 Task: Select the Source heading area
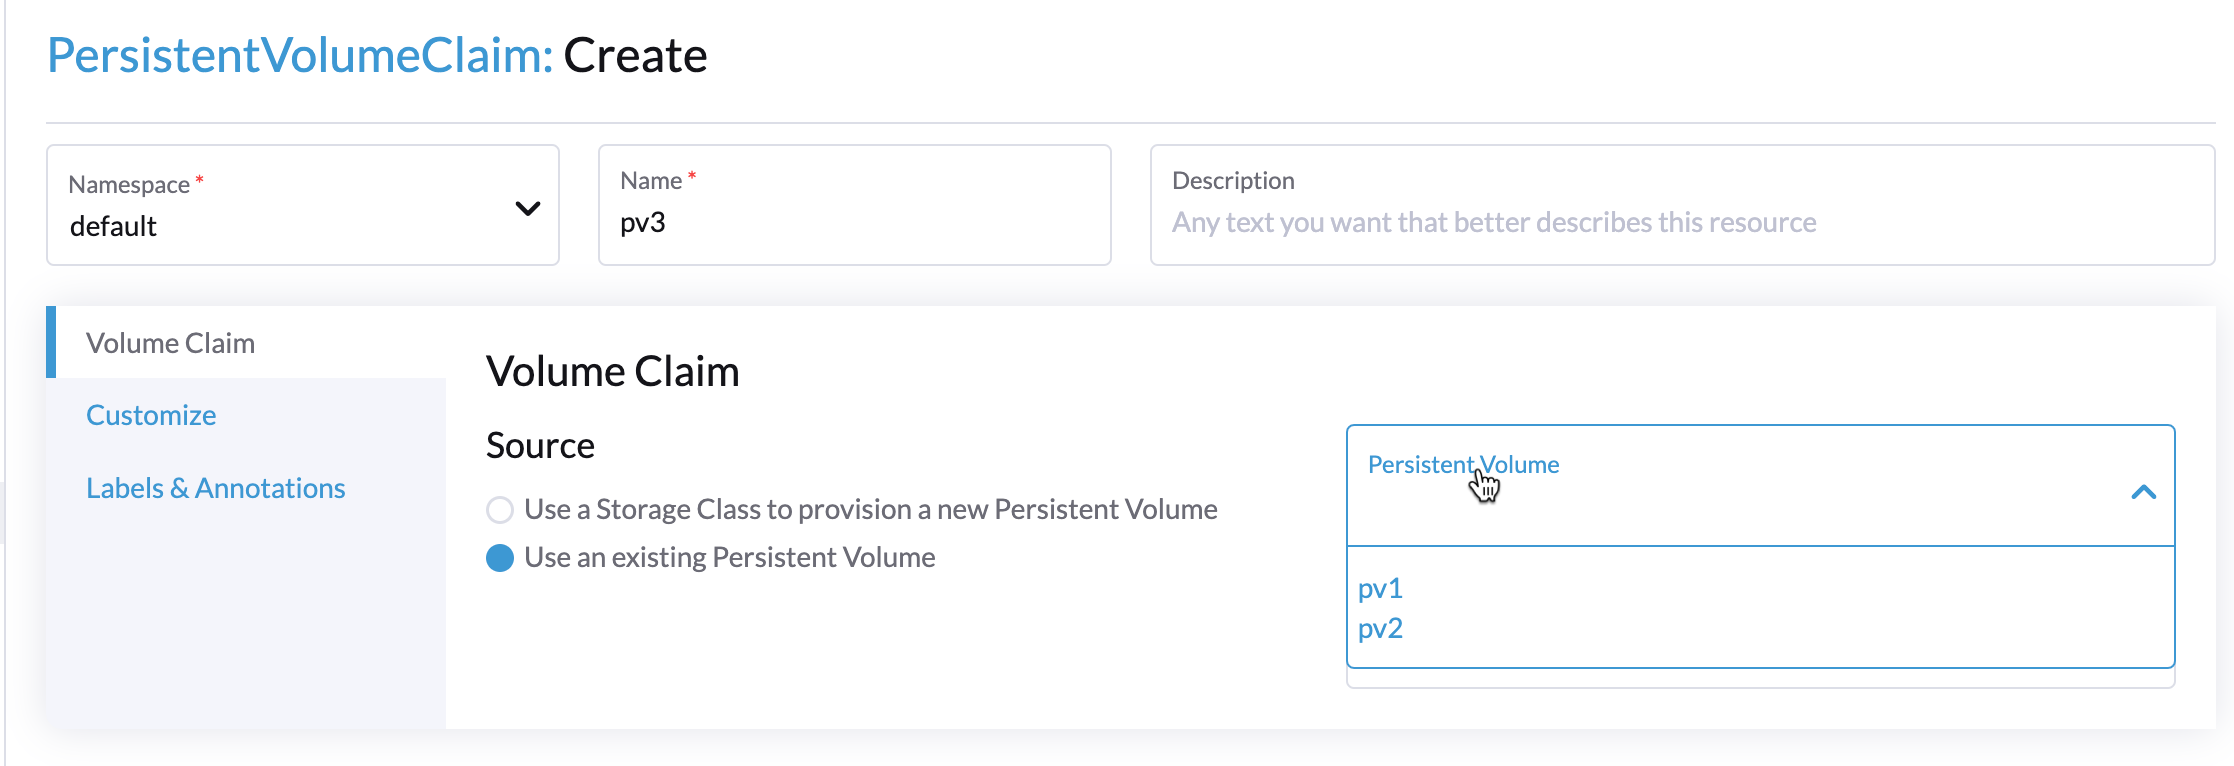tap(539, 445)
